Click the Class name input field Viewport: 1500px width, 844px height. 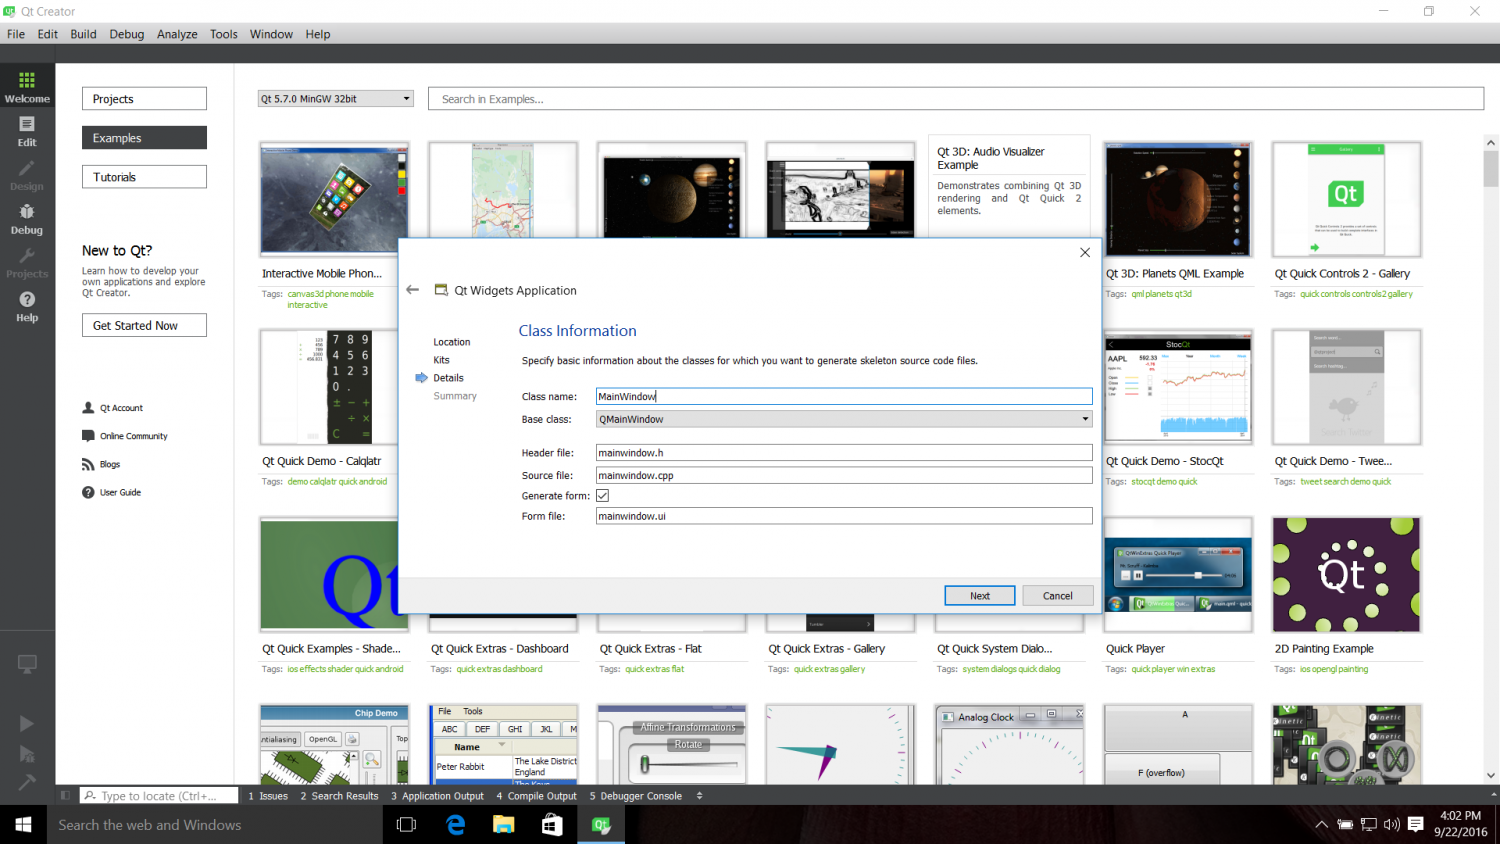pos(843,397)
